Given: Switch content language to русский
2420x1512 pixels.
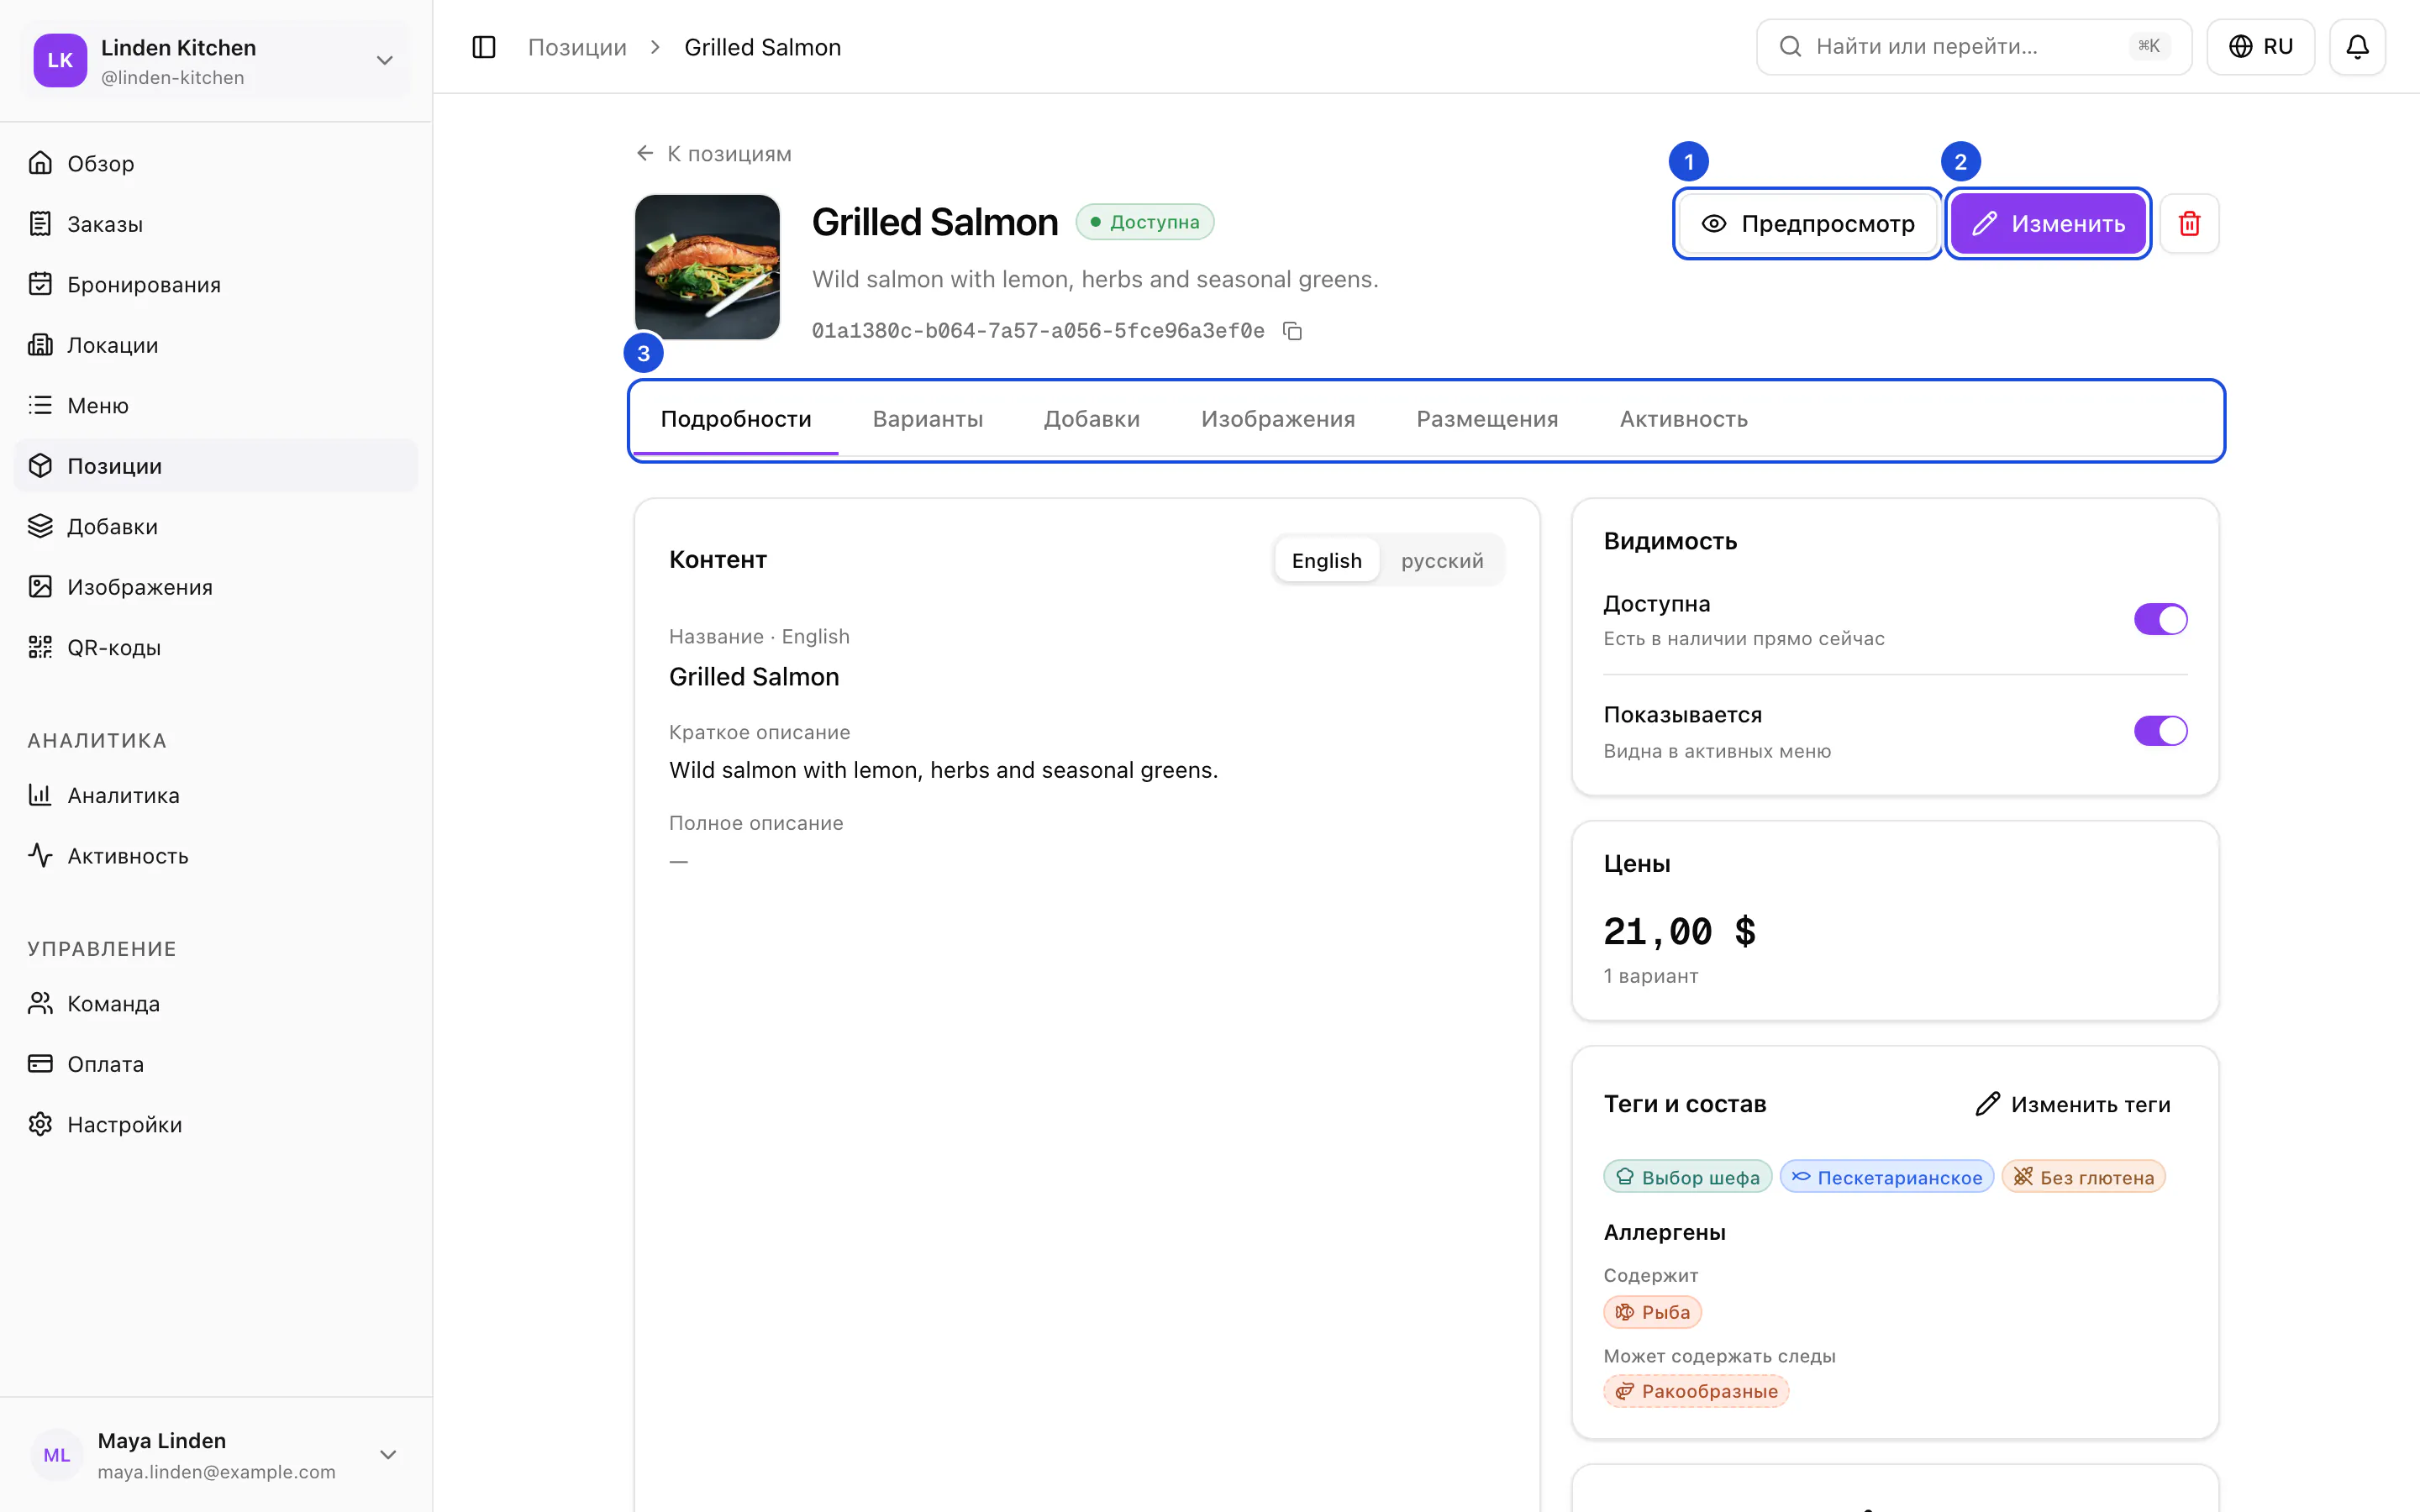Looking at the screenshot, I should coord(1442,560).
